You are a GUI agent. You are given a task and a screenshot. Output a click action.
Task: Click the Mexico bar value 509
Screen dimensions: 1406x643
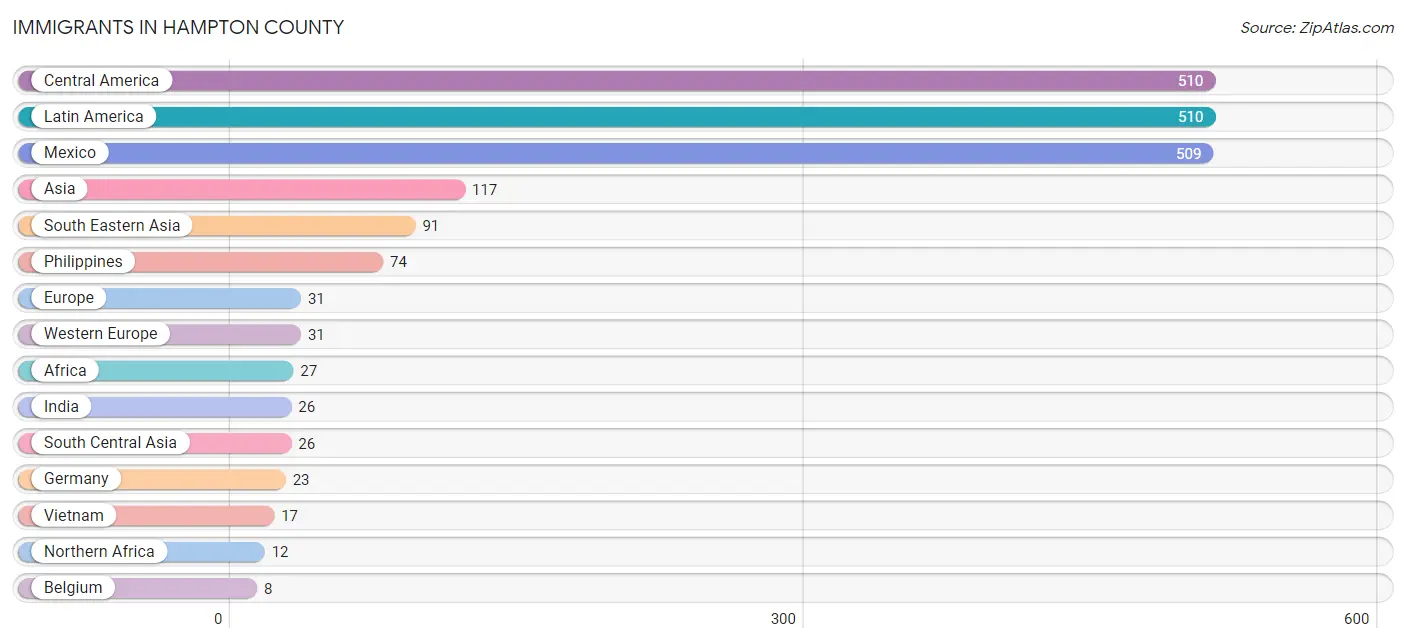[x=1189, y=154]
